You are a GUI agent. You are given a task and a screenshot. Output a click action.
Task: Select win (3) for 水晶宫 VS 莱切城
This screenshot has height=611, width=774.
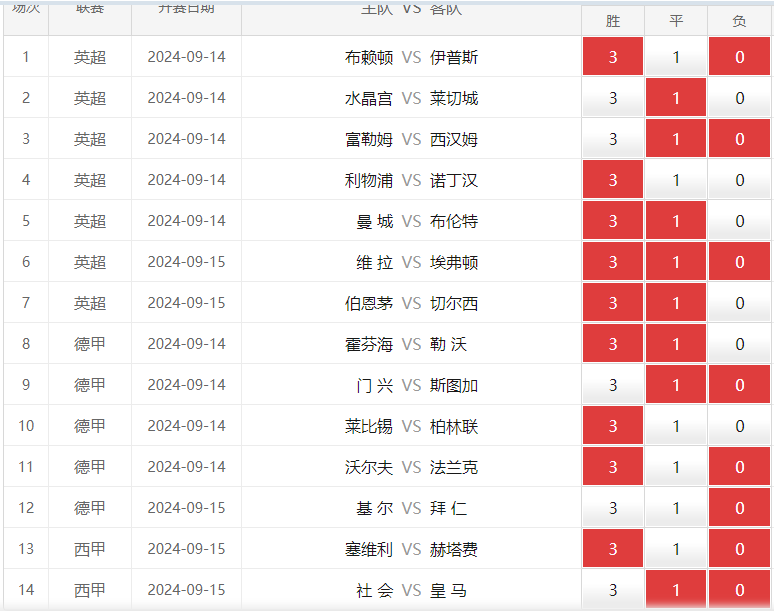coord(613,97)
